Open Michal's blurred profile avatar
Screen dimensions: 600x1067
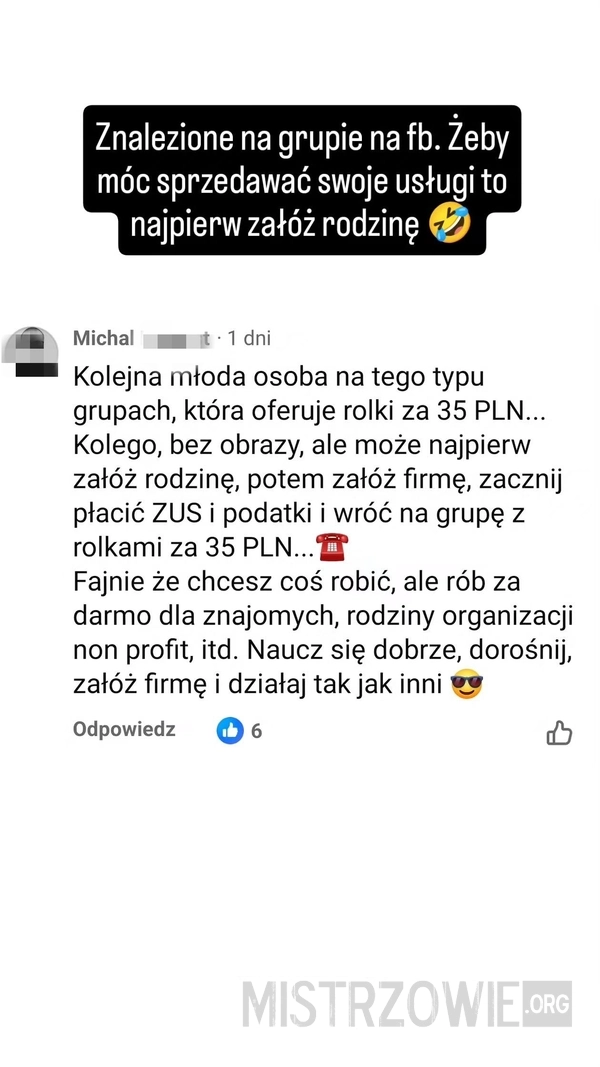pyautogui.click(x=29, y=352)
